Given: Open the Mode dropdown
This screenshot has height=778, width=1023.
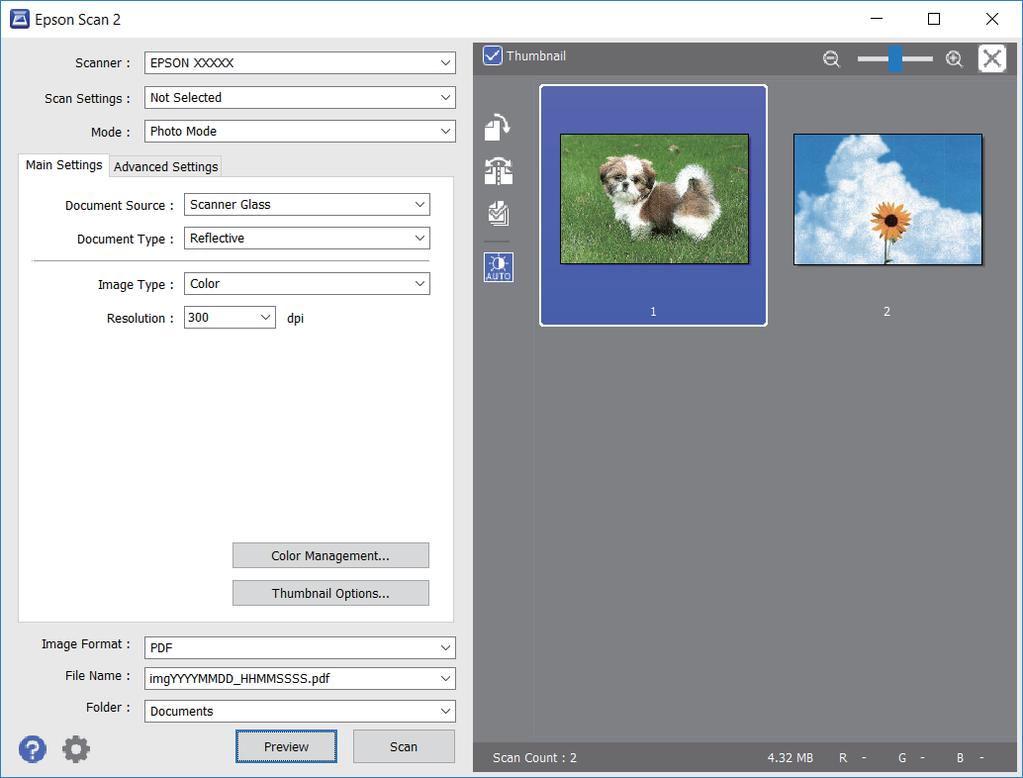Looking at the screenshot, I should pos(299,131).
